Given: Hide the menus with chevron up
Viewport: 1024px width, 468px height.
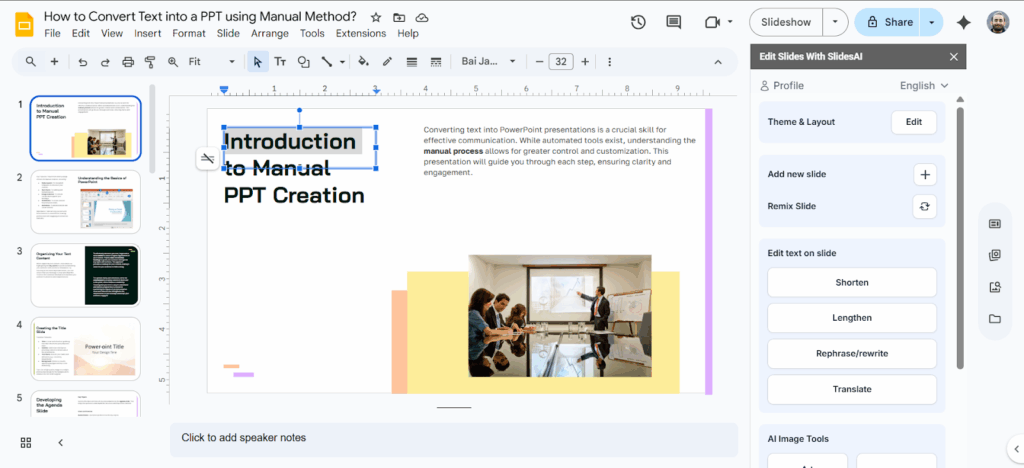Looking at the screenshot, I should tap(717, 62).
